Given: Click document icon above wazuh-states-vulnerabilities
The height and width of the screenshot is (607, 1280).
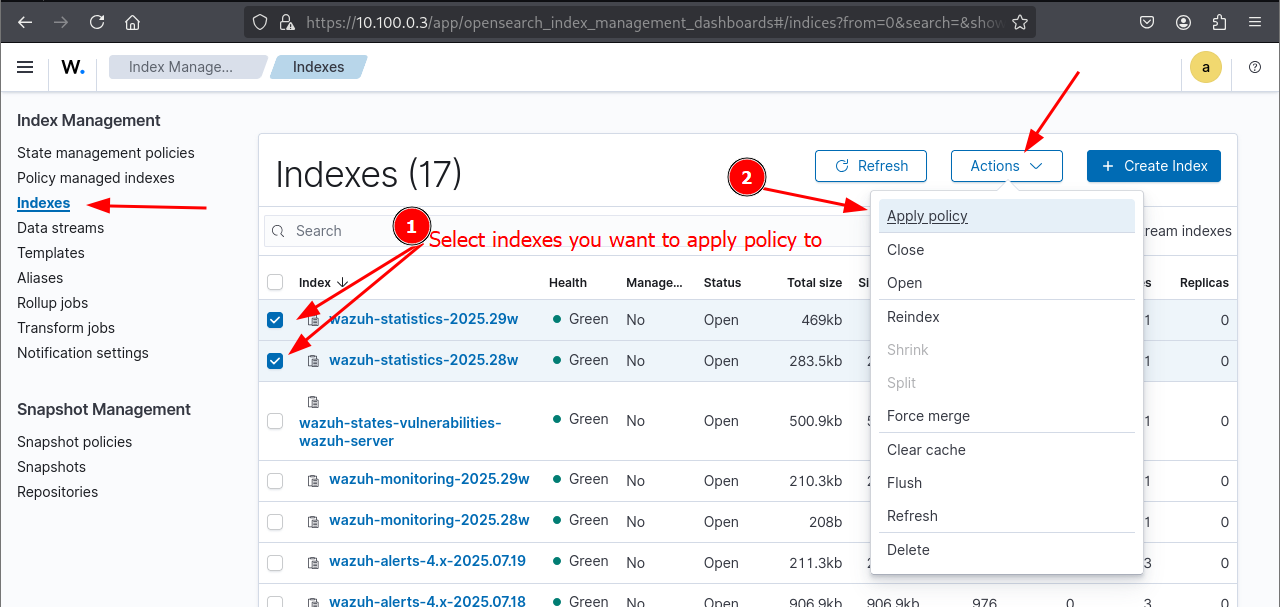Looking at the screenshot, I should point(314,402).
